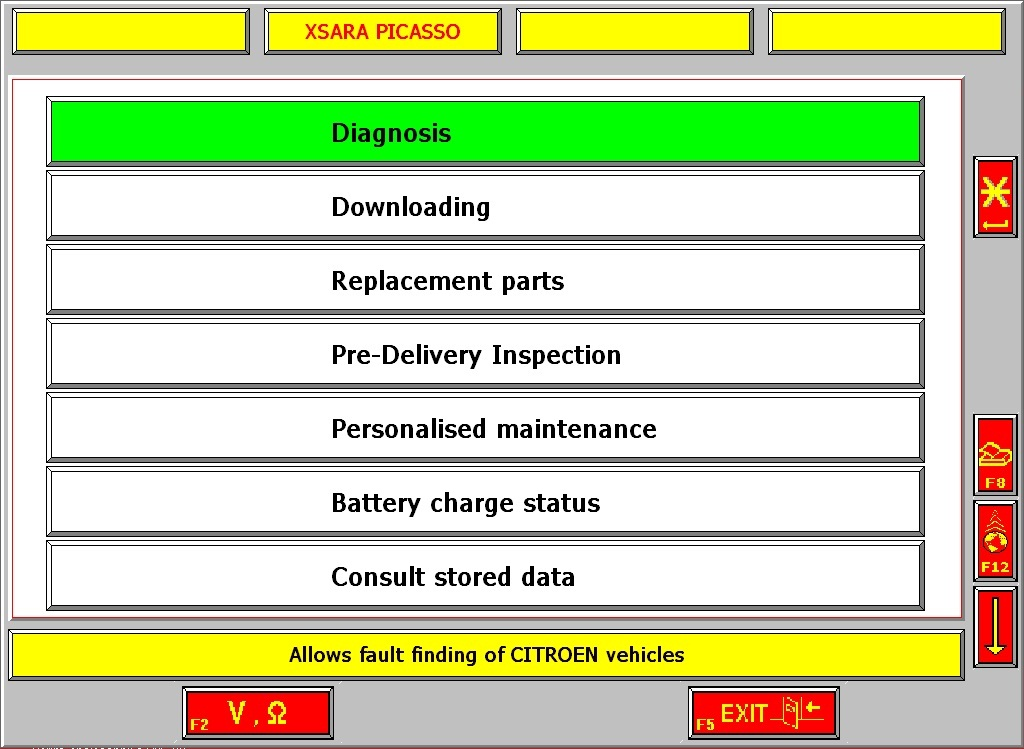
Task: Select the Diagnosis menu entry
Action: pos(485,133)
